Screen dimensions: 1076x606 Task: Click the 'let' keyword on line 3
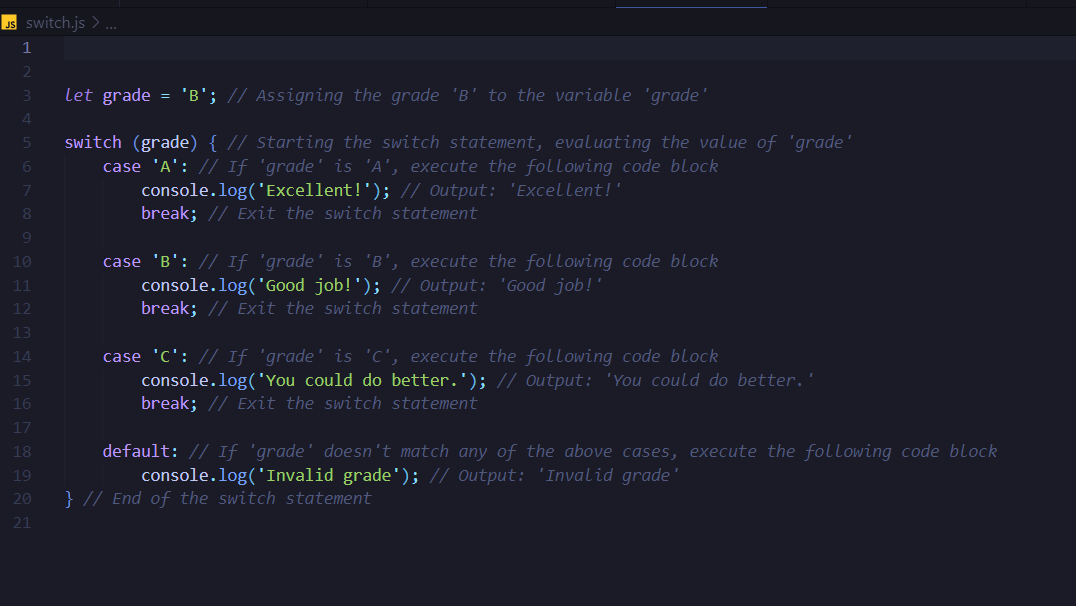[78, 95]
